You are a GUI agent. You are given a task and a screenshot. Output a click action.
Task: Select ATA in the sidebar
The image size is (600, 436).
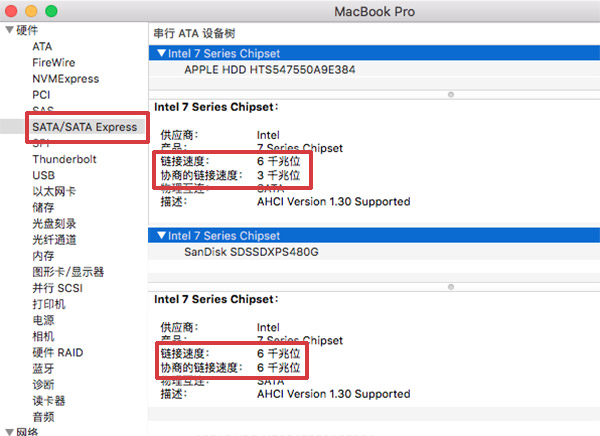click(x=42, y=47)
